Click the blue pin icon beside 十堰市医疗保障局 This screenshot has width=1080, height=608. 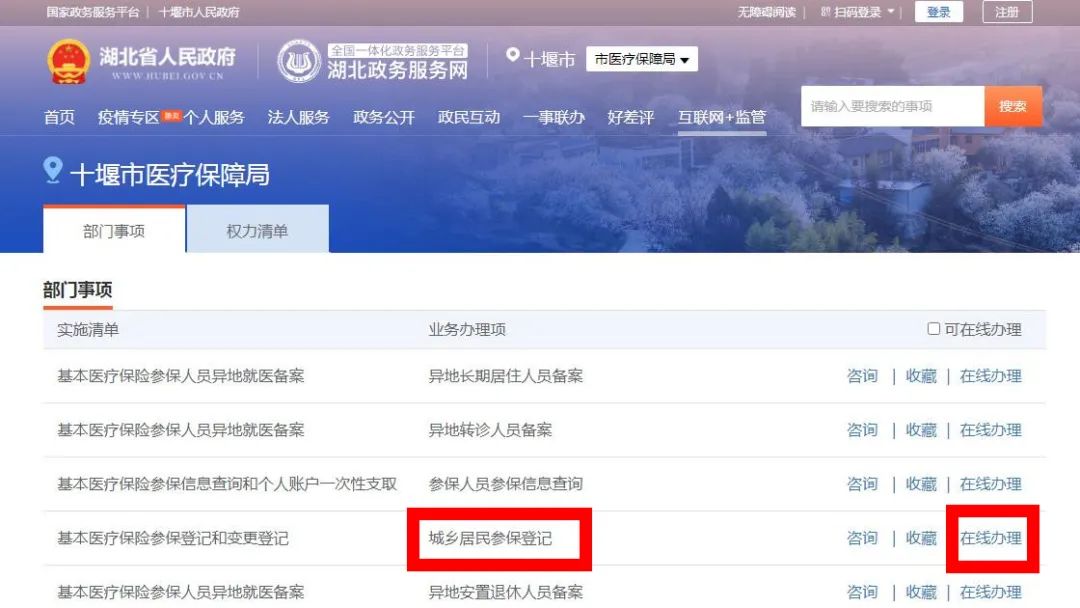tap(53, 170)
